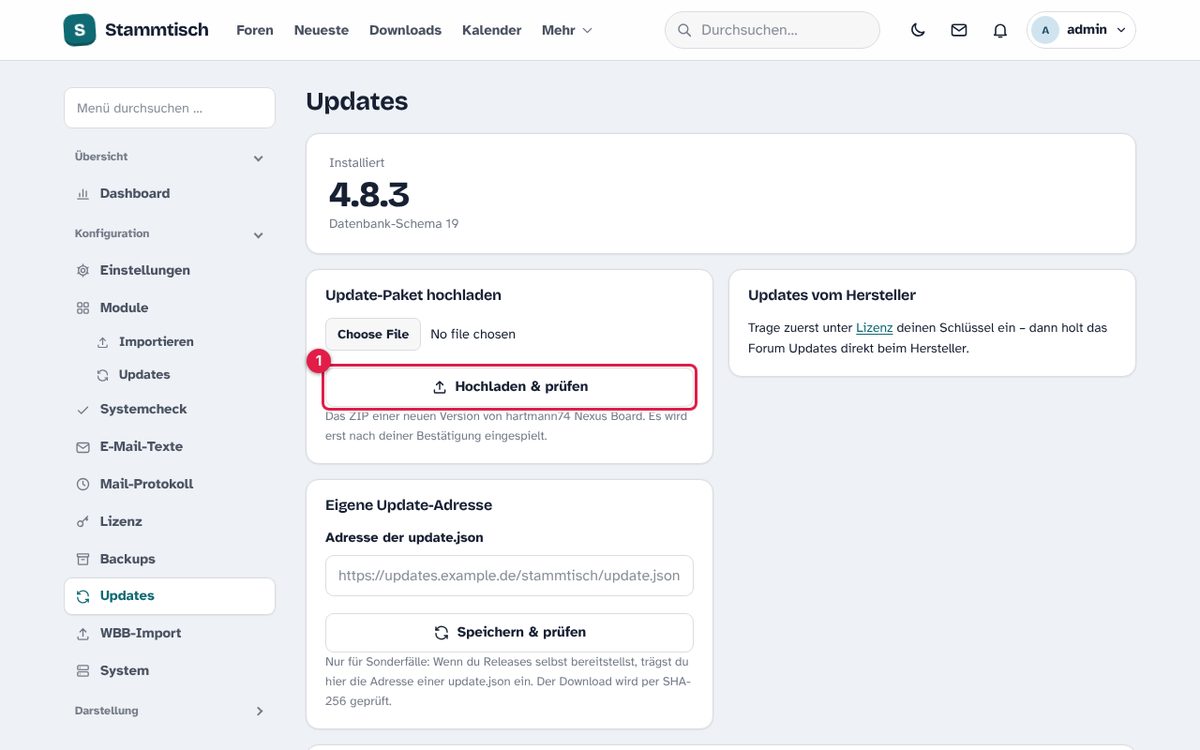Focus the Durchsuchen search field
Image resolution: width=1200 pixels, height=750 pixels.
(x=772, y=30)
